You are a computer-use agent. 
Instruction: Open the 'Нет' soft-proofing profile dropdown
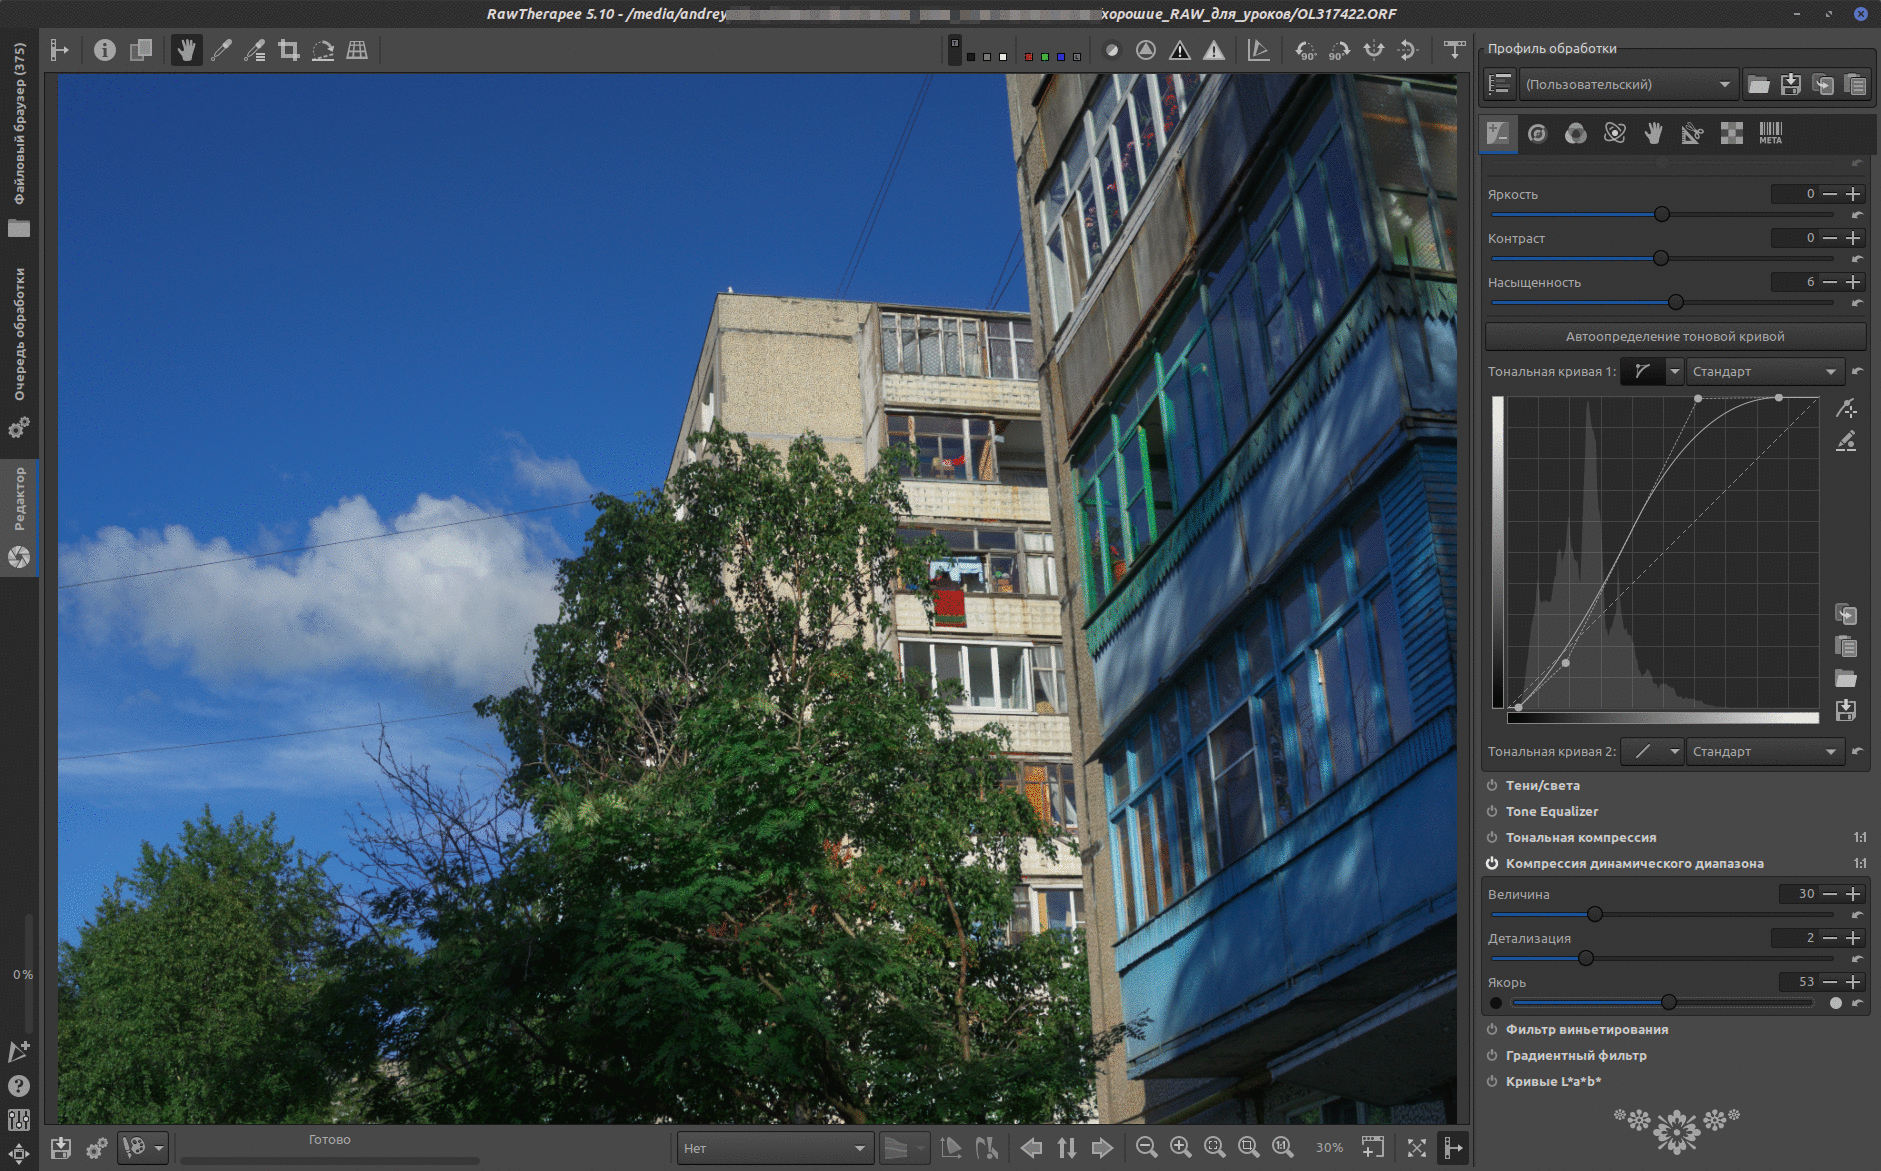(773, 1148)
